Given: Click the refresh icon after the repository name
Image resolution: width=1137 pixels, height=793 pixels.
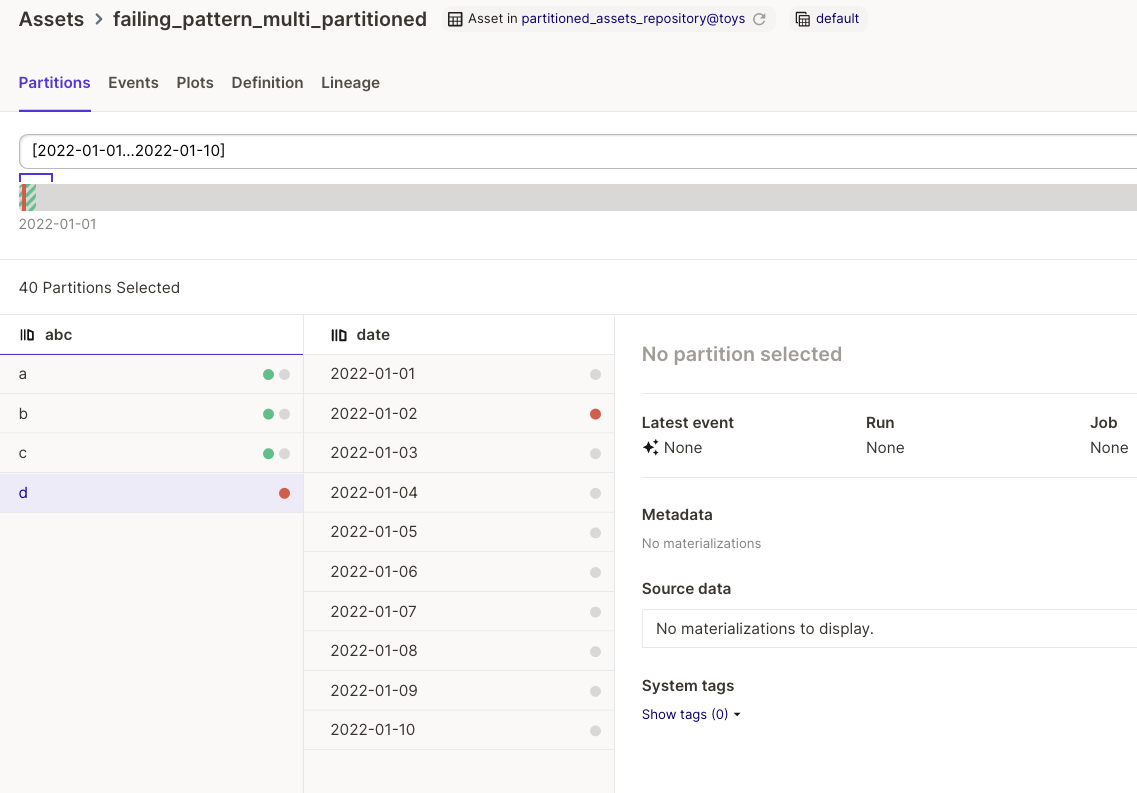Looking at the screenshot, I should (x=759, y=18).
